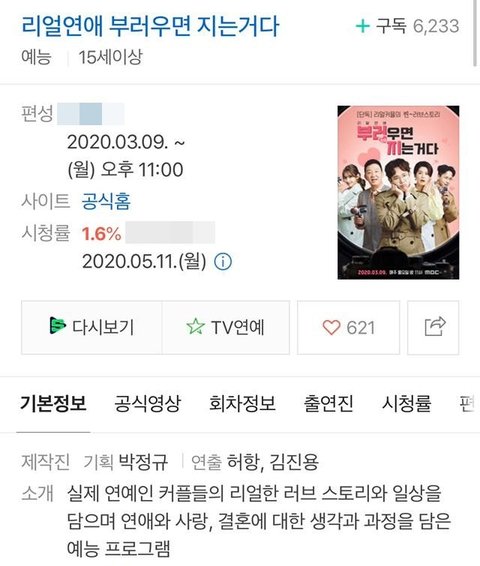This screenshot has height=566, width=480.
Task: Click the title 리얼연애 부러우면 지는거다
Action: point(150,26)
